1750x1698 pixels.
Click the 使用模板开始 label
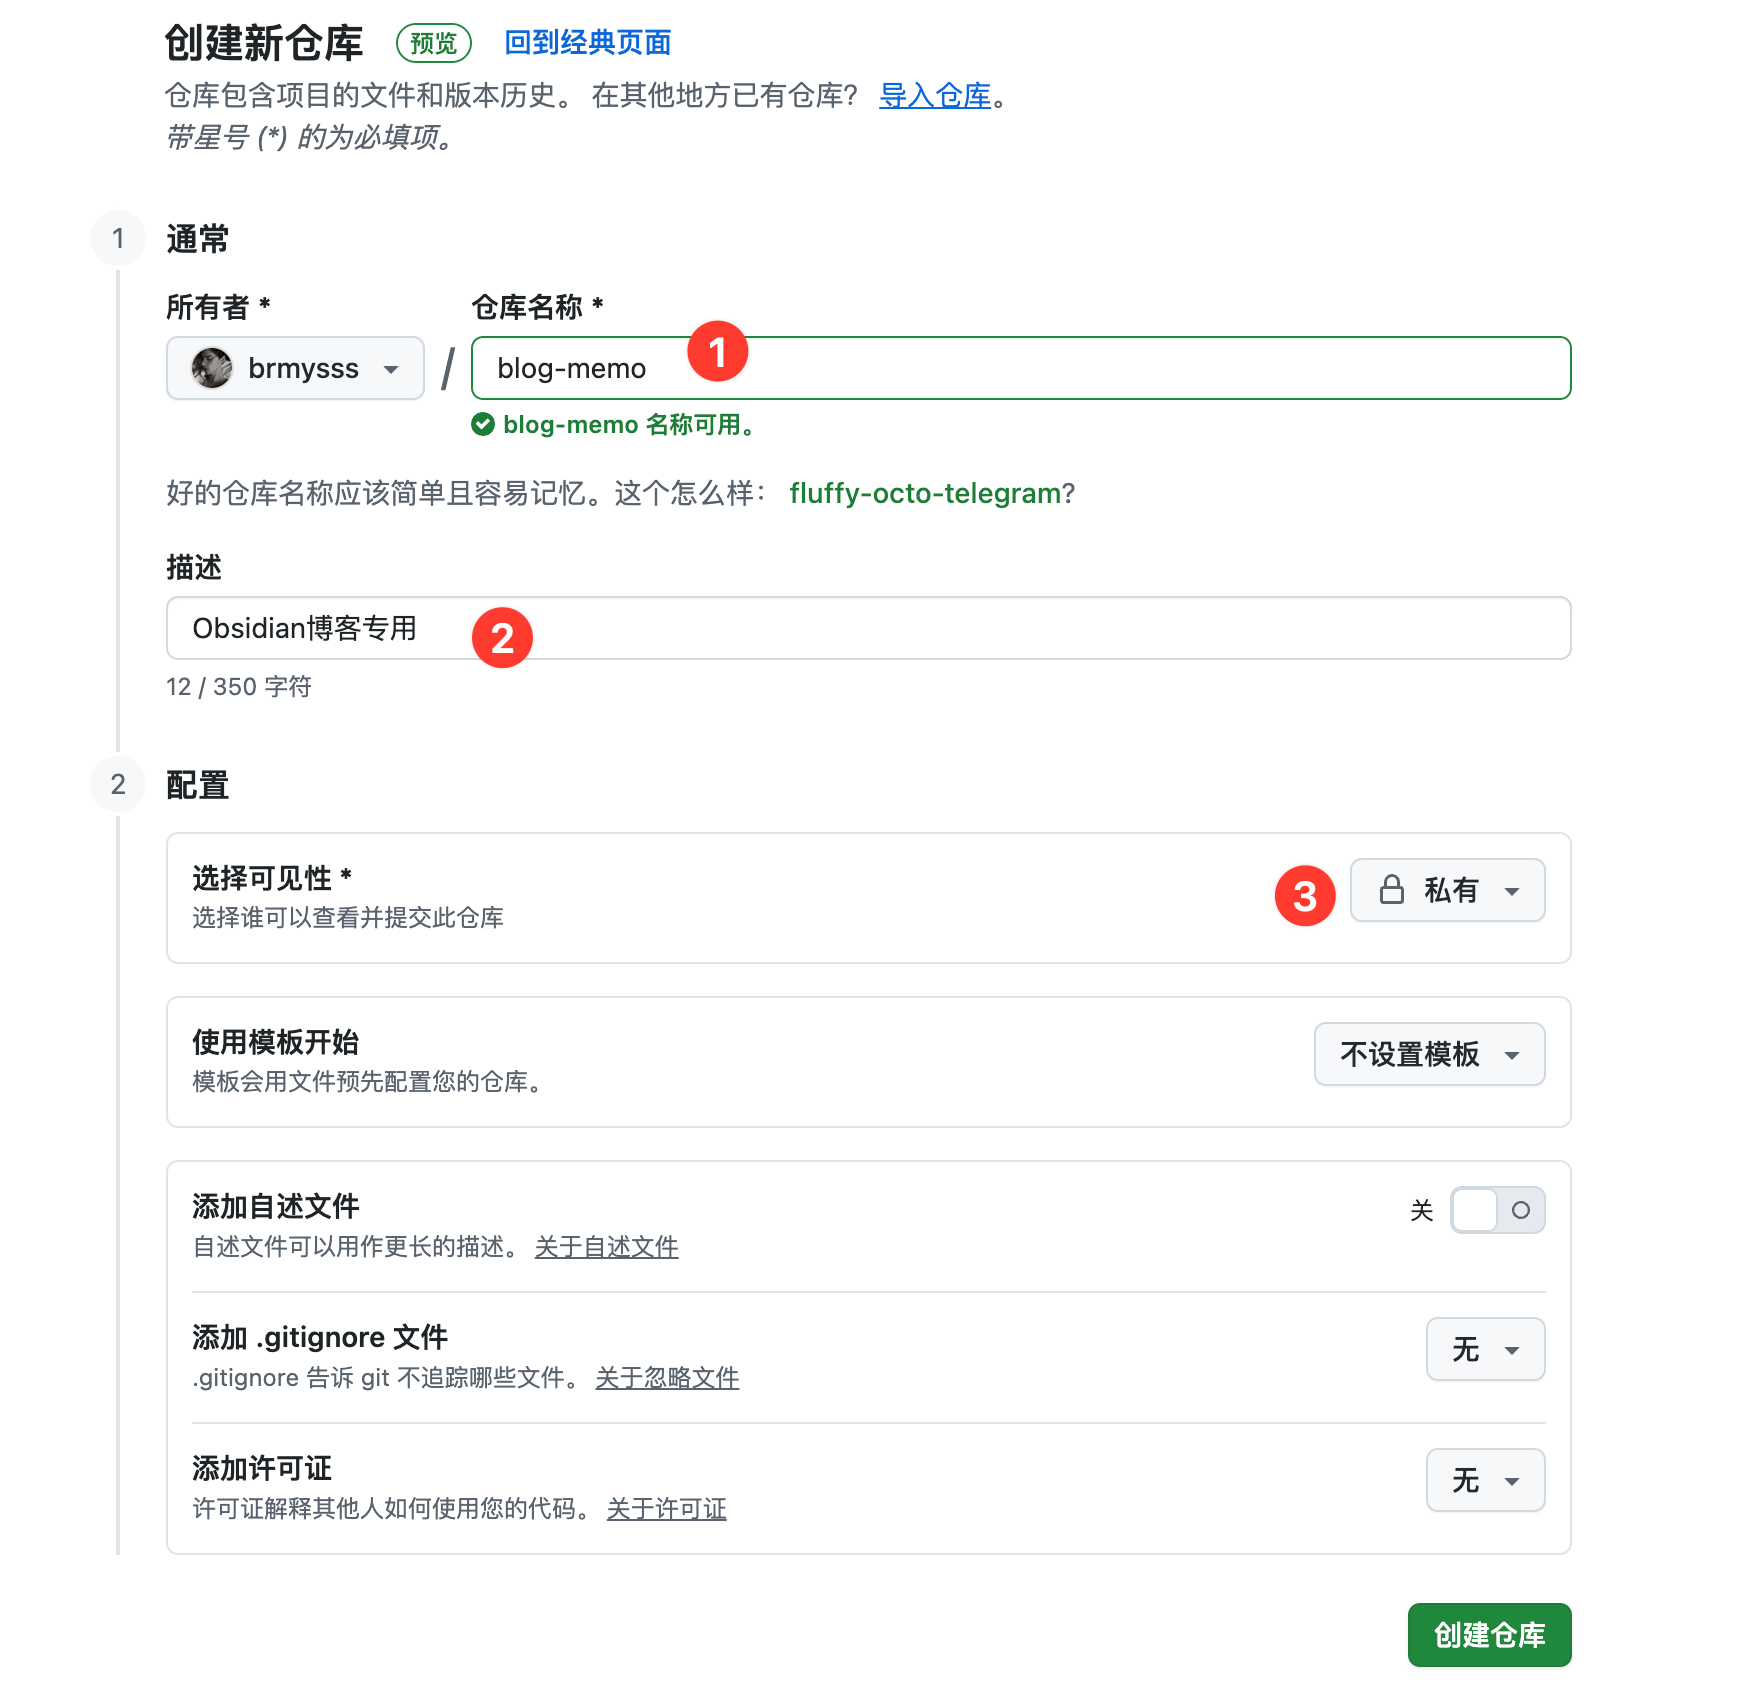pyautogui.click(x=276, y=1042)
